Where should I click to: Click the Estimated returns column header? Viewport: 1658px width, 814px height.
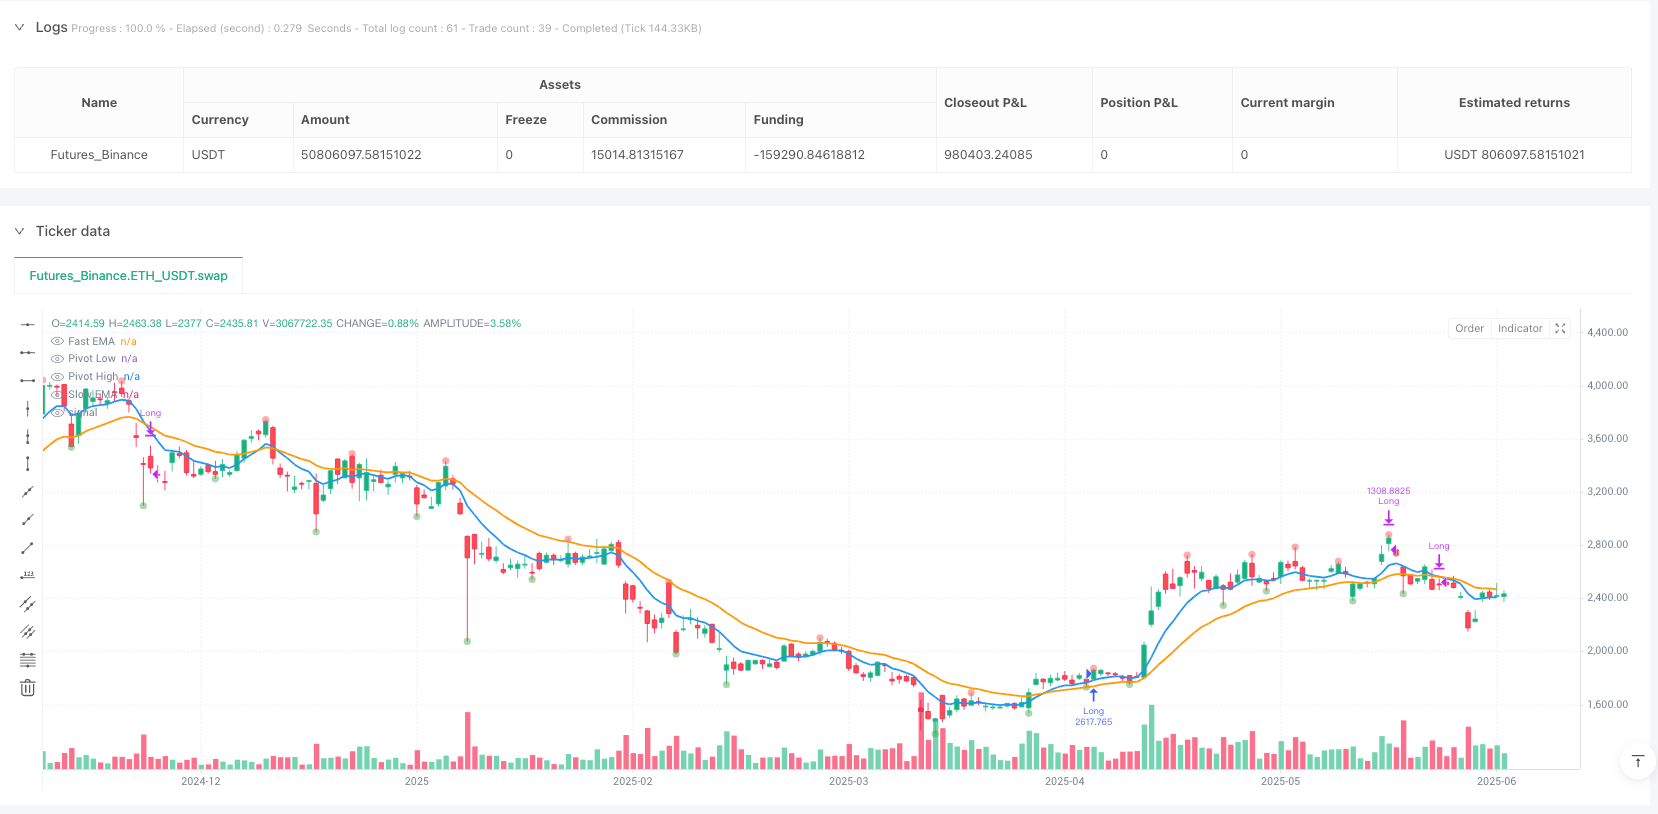pos(1513,103)
